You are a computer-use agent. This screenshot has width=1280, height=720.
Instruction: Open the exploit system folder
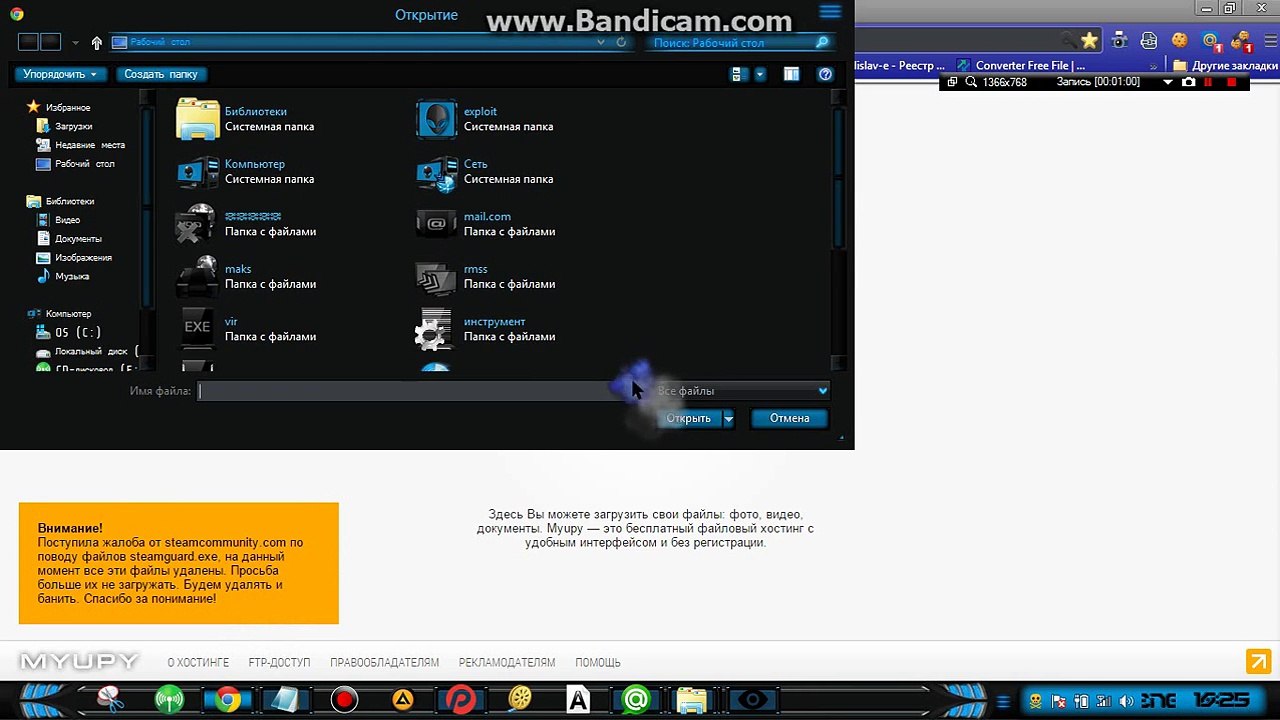coord(485,119)
